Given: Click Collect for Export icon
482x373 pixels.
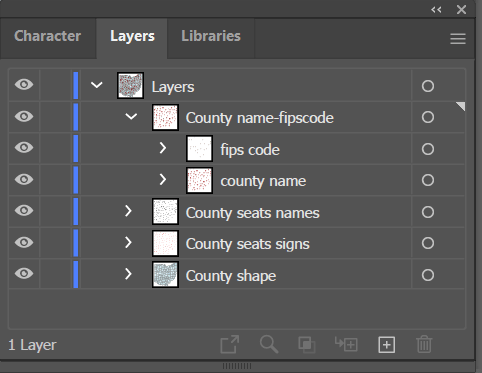Looking at the screenshot, I should click(x=230, y=344).
